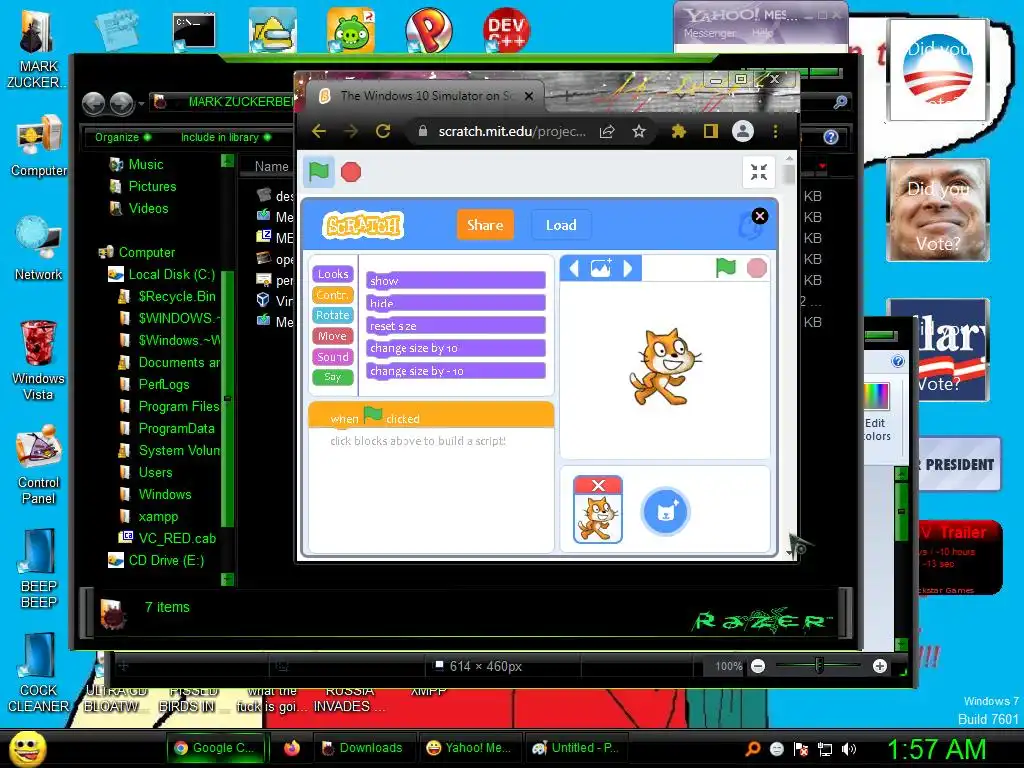Image resolution: width=1024 pixels, height=768 pixels.
Task: Select CD Drive (E:) in the tree
Action: click(x=156, y=560)
